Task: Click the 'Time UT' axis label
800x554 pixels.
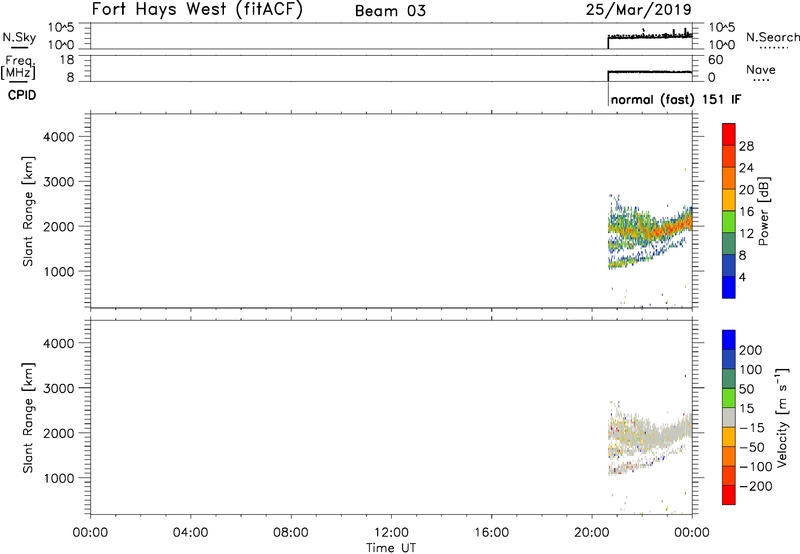Action: (x=391, y=548)
